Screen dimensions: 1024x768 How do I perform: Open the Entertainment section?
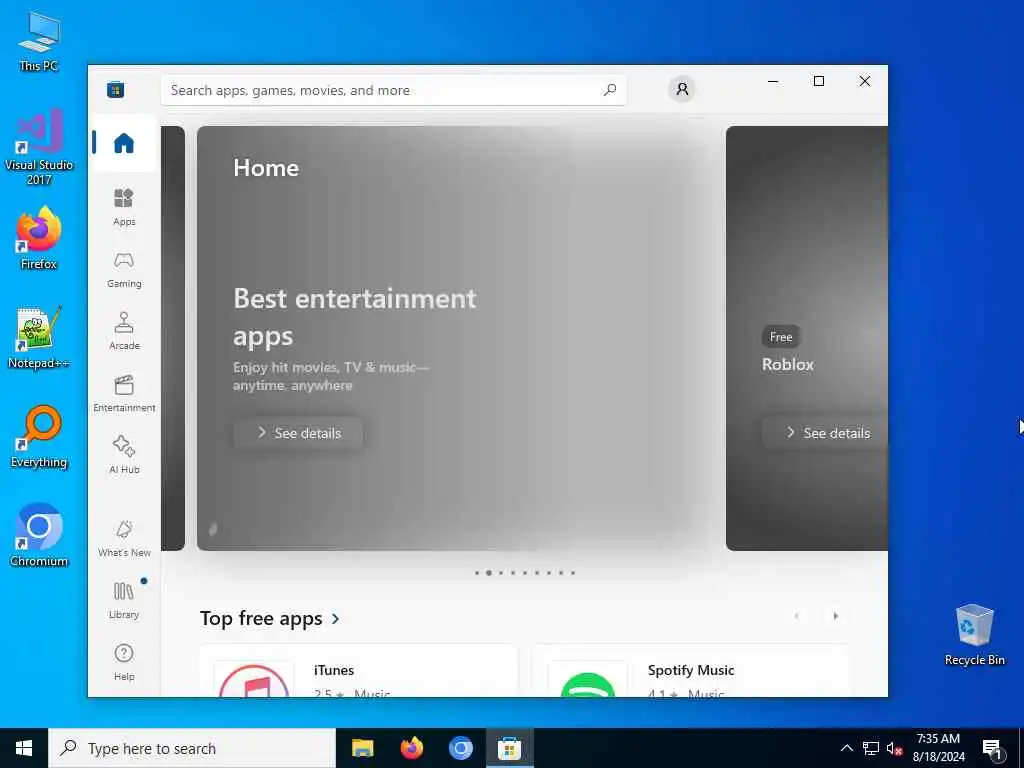click(124, 393)
